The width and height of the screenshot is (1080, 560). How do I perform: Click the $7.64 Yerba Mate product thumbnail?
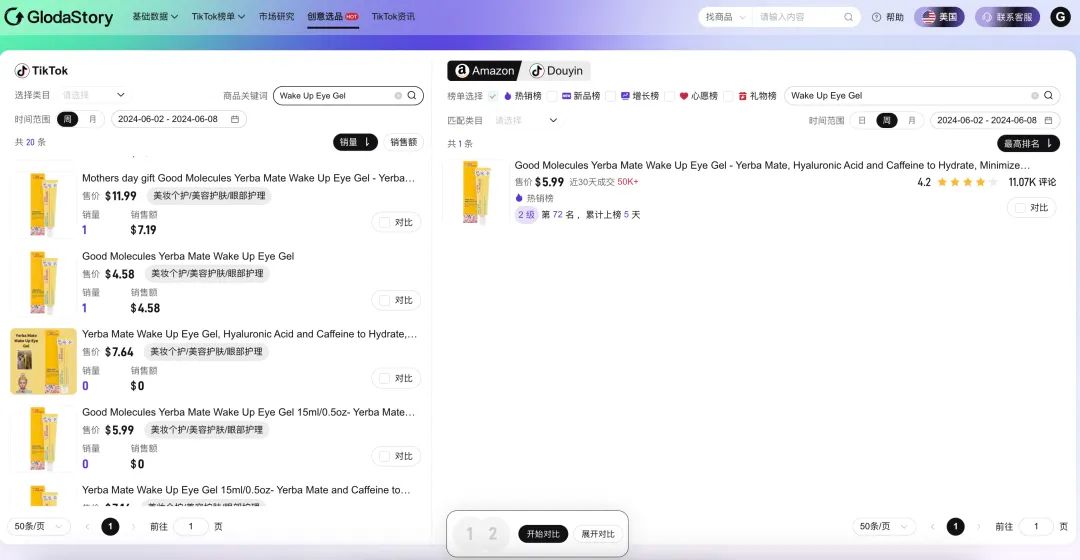tap(43, 361)
